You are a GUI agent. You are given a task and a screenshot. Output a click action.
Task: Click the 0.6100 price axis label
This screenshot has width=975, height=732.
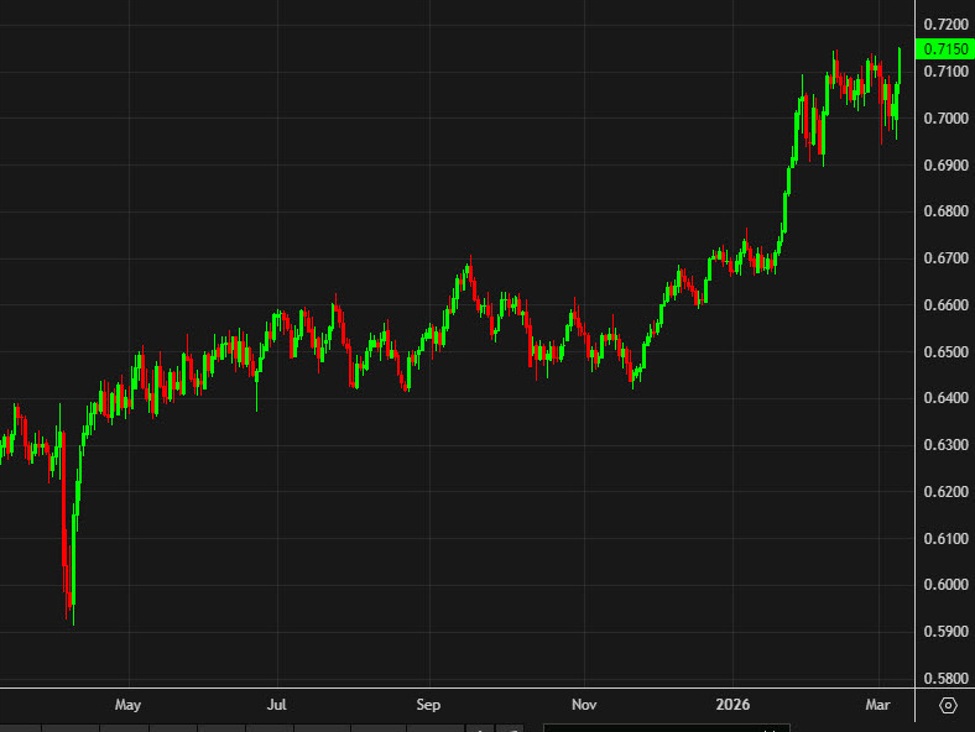944,539
